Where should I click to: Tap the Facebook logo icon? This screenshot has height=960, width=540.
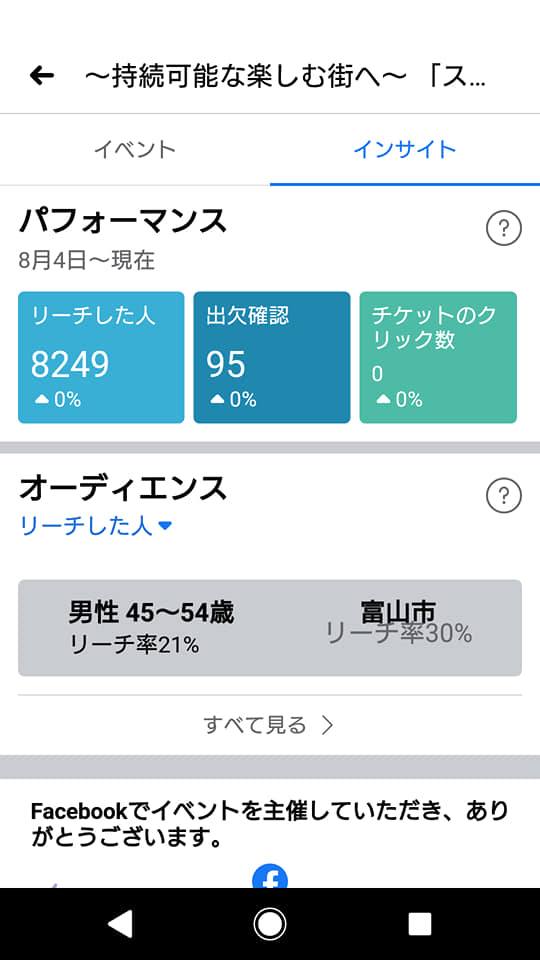click(x=270, y=876)
